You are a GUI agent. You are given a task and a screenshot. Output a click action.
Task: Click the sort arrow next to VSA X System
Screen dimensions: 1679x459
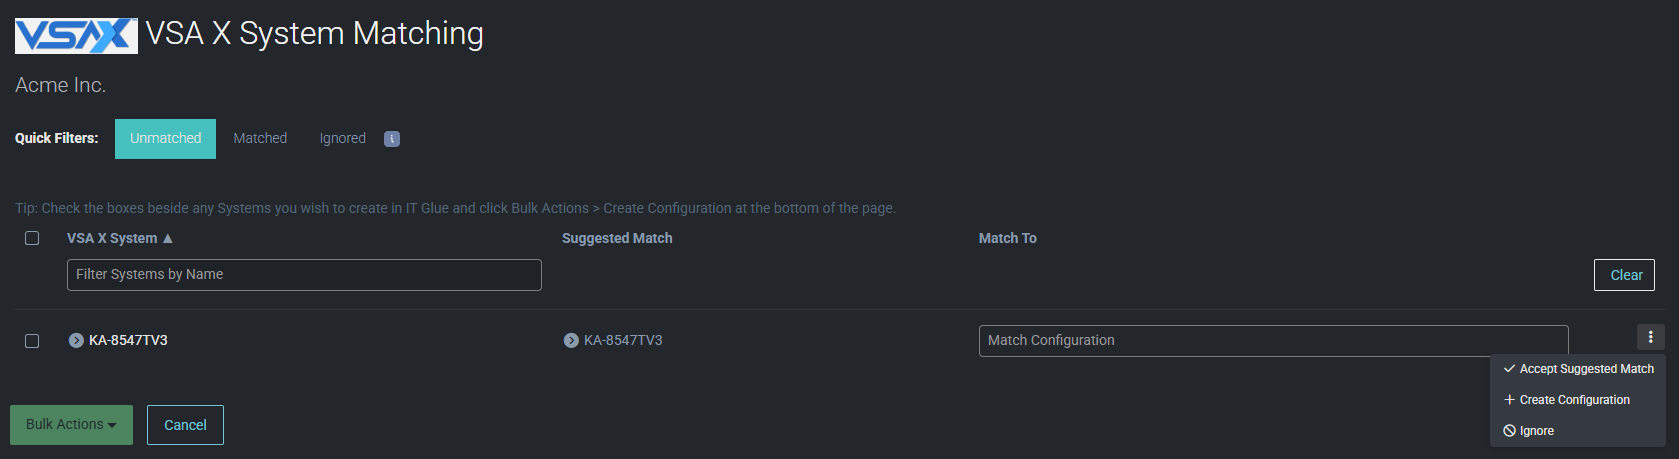point(168,238)
